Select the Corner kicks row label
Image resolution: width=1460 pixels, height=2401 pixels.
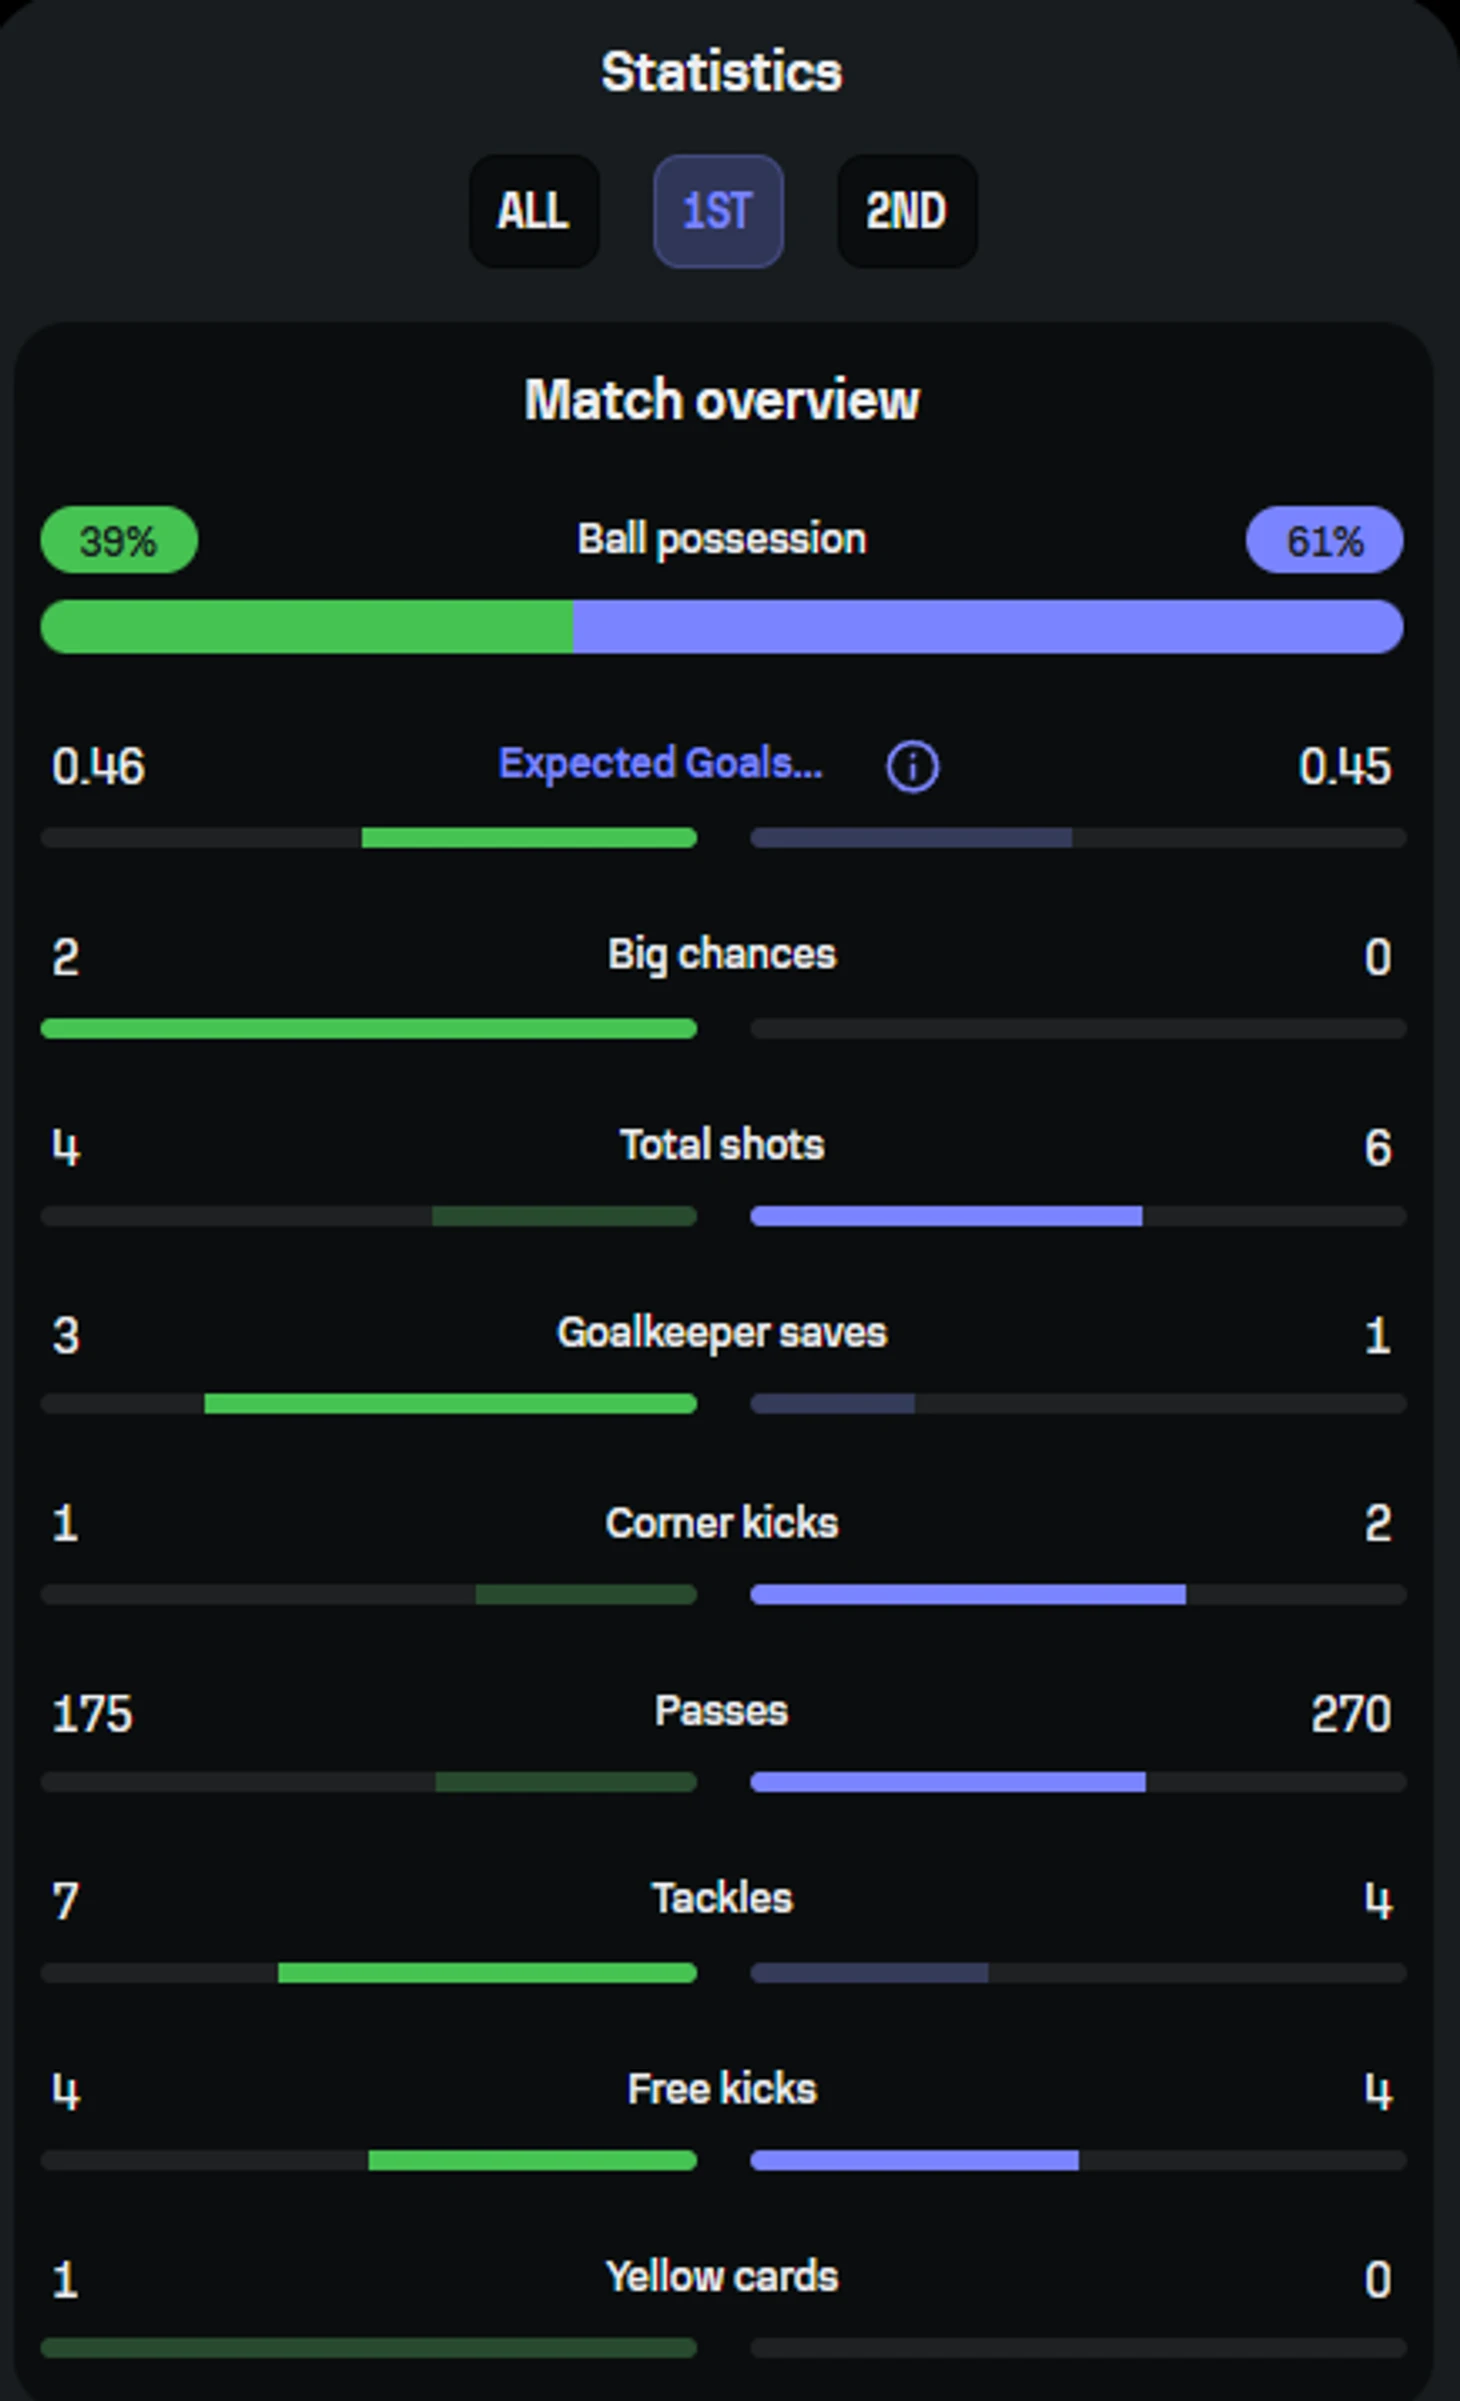click(722, 1523)
